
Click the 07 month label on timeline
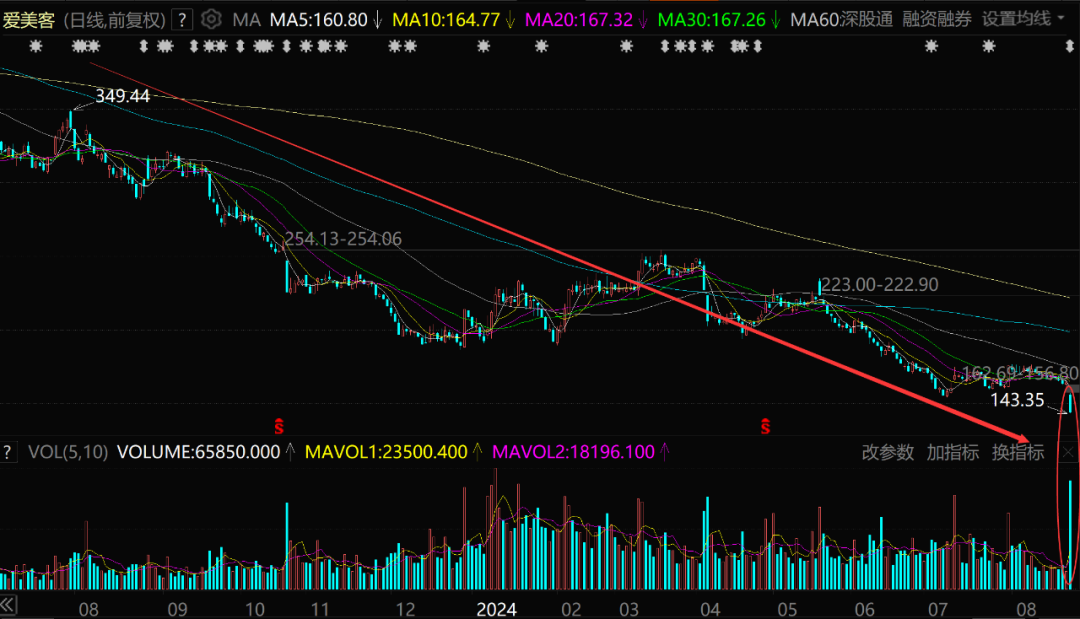point(937,609)
